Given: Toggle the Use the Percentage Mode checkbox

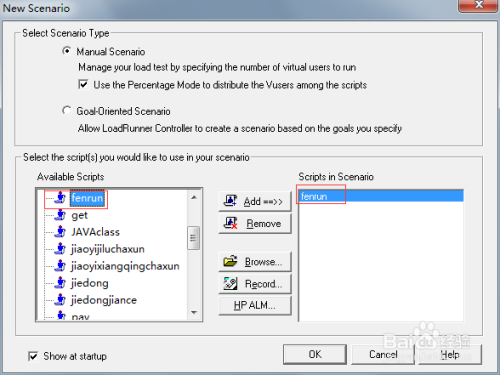Looking at the screenshot, I should point(83,84).
